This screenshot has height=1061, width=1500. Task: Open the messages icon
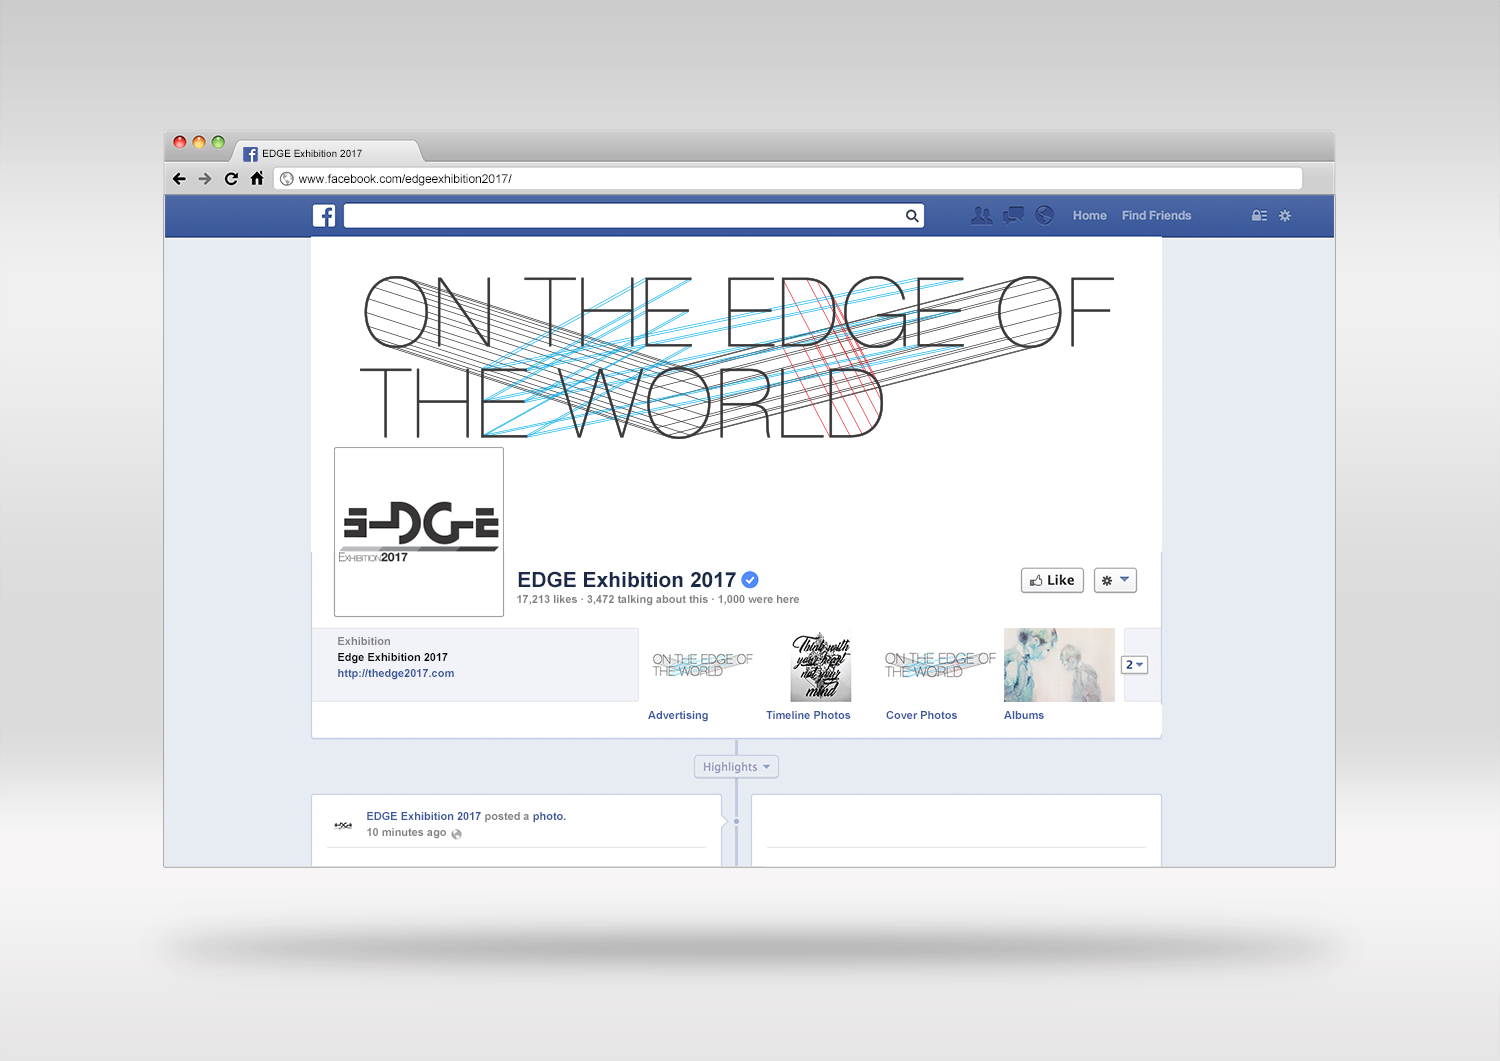point(1014,215)
